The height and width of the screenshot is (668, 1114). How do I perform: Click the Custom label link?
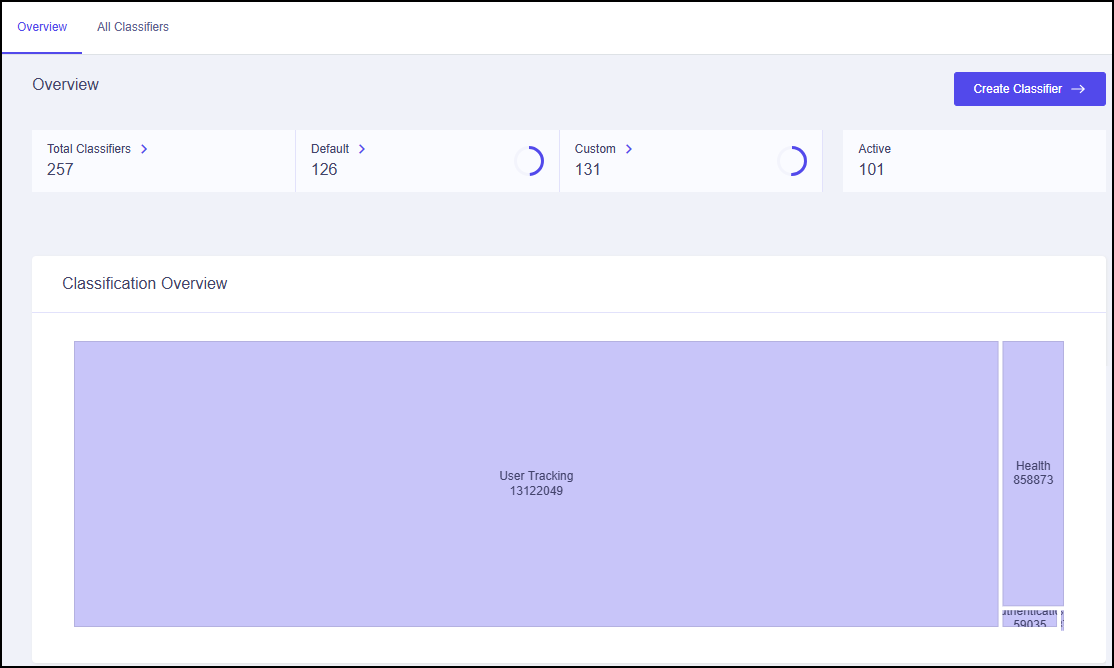(x=596, y=148)
